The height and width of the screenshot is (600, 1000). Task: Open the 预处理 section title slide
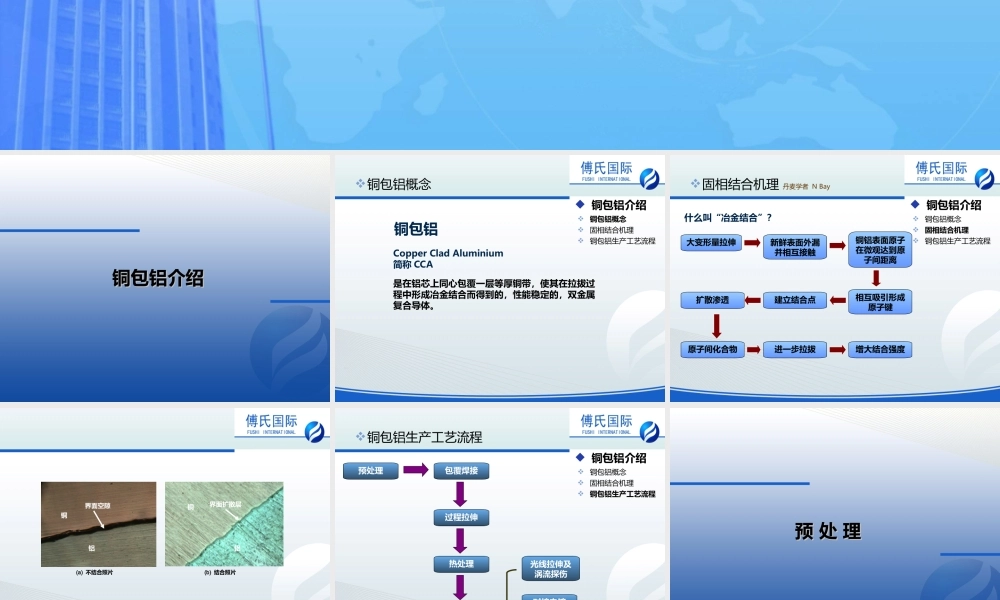click(x=835, y=504)
